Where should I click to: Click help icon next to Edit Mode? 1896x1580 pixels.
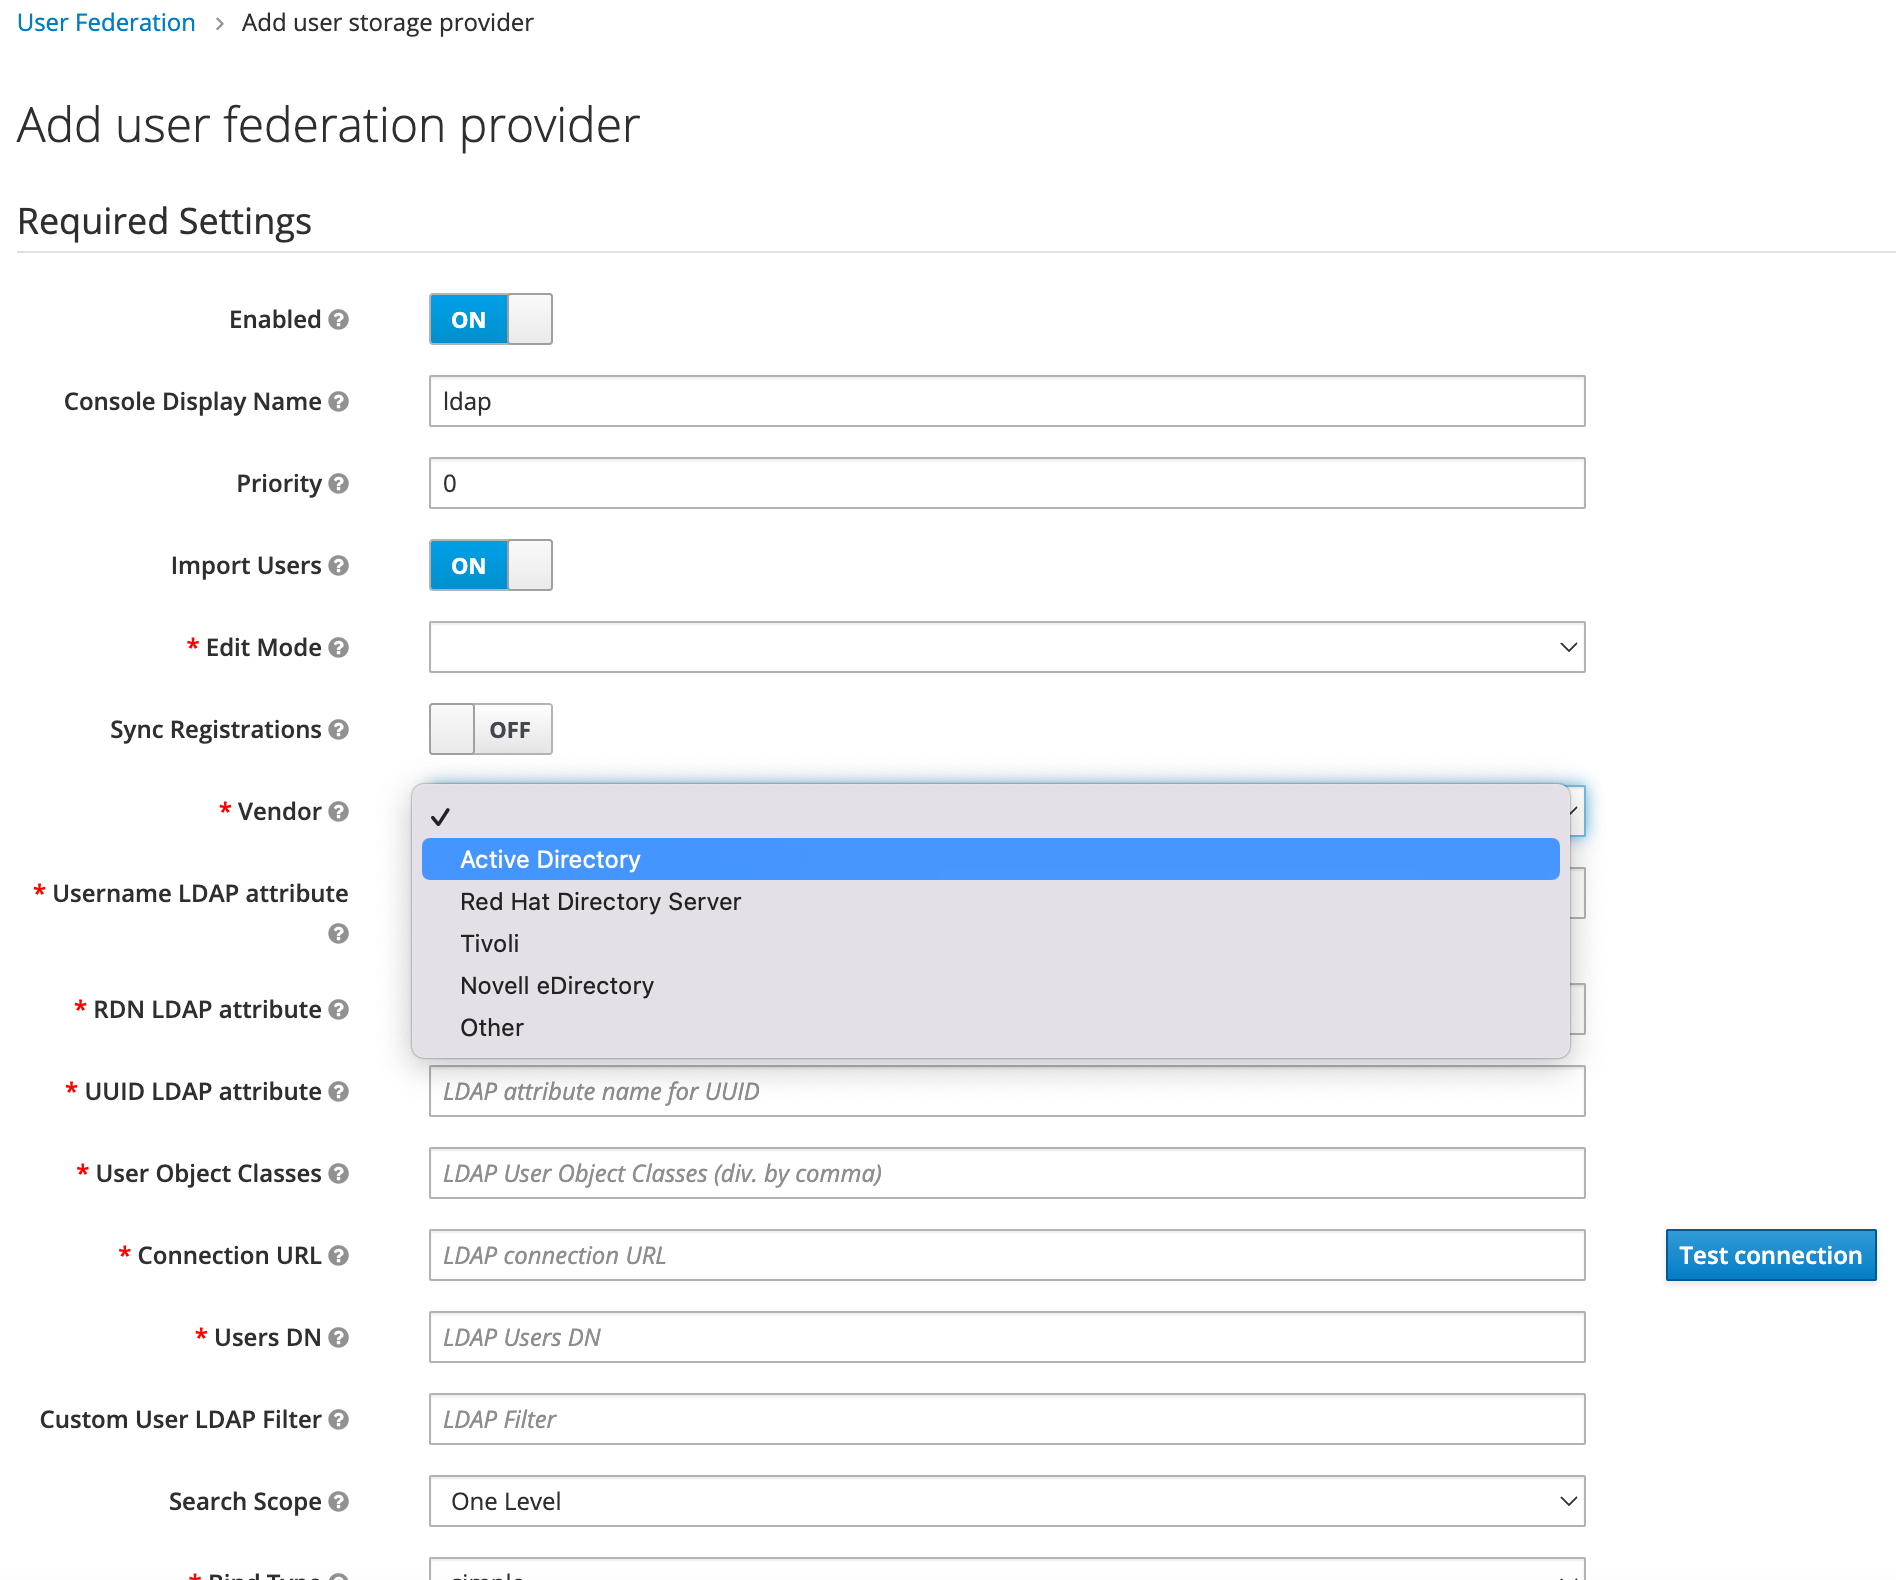339,647
